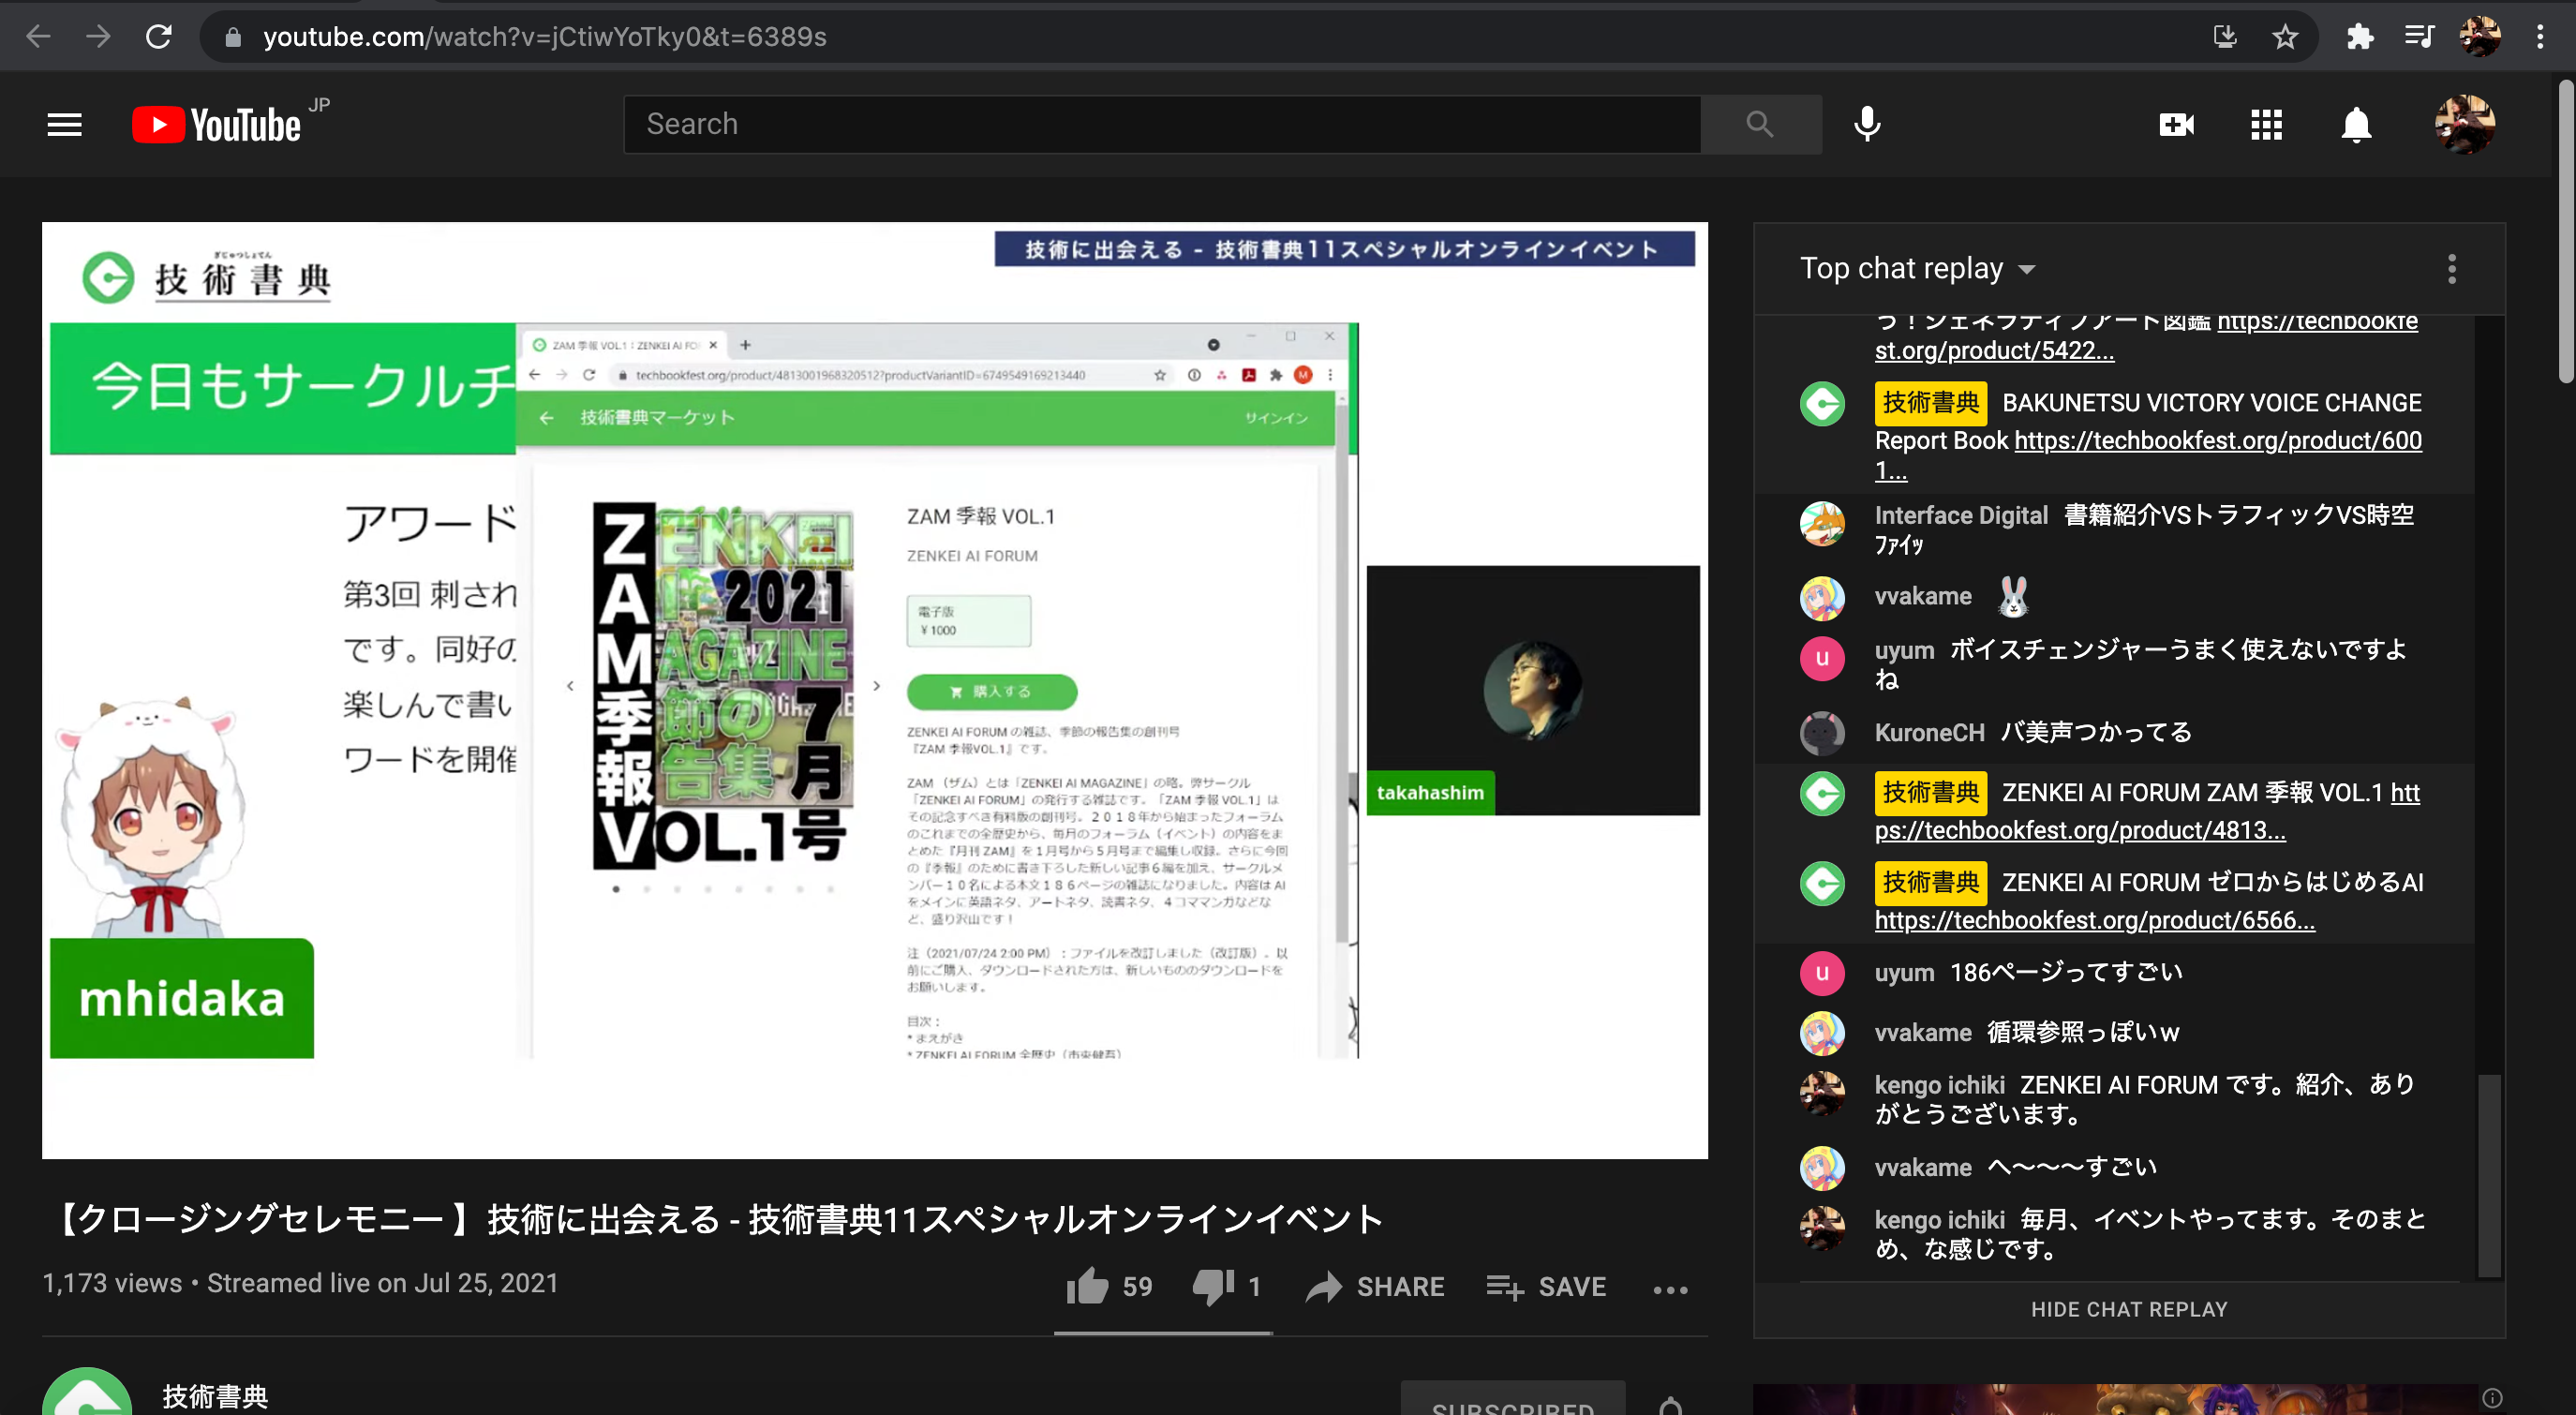The image size is (2576, 1415).
Task: Click the Interface Digital chat author name
Action: point(1961,516)
